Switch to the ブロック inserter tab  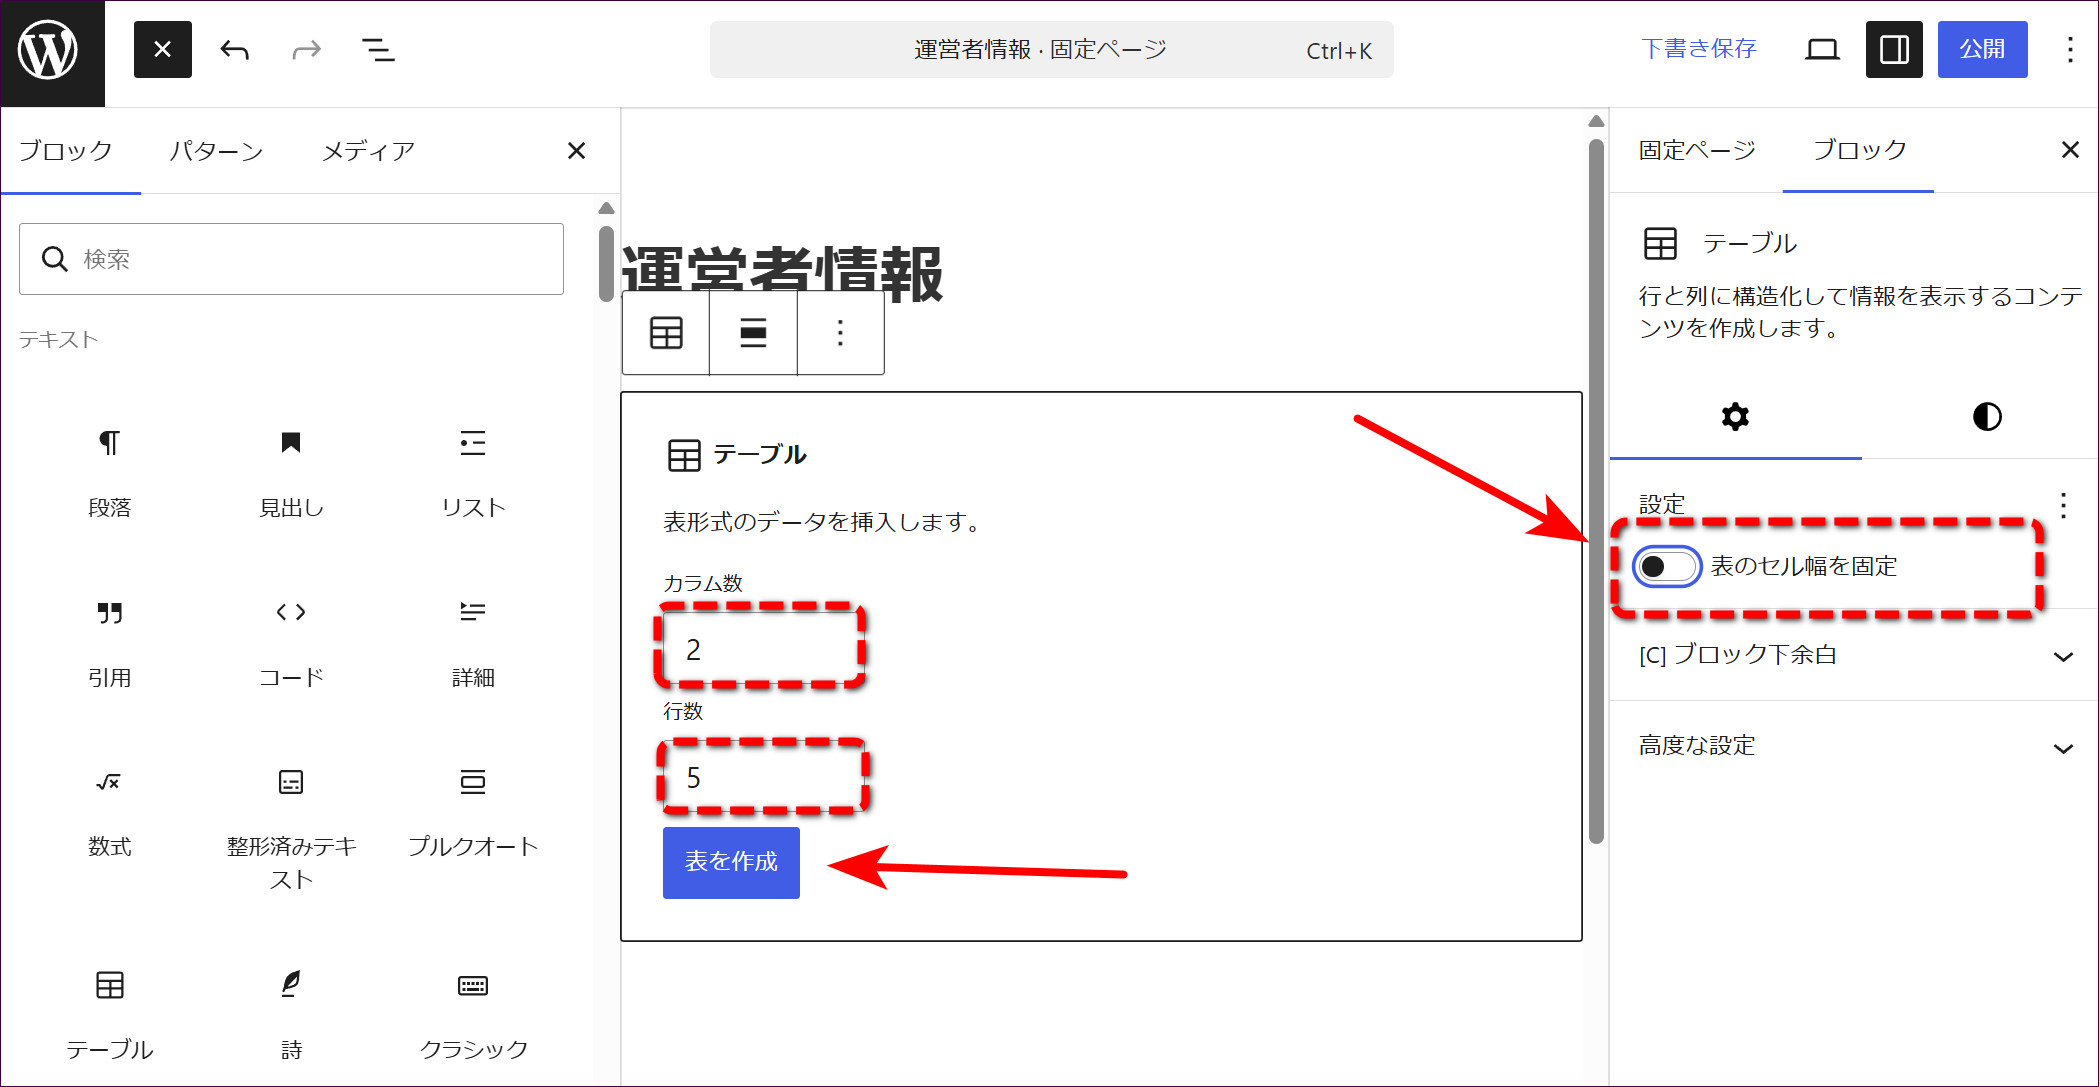click(x=66, y=151)
